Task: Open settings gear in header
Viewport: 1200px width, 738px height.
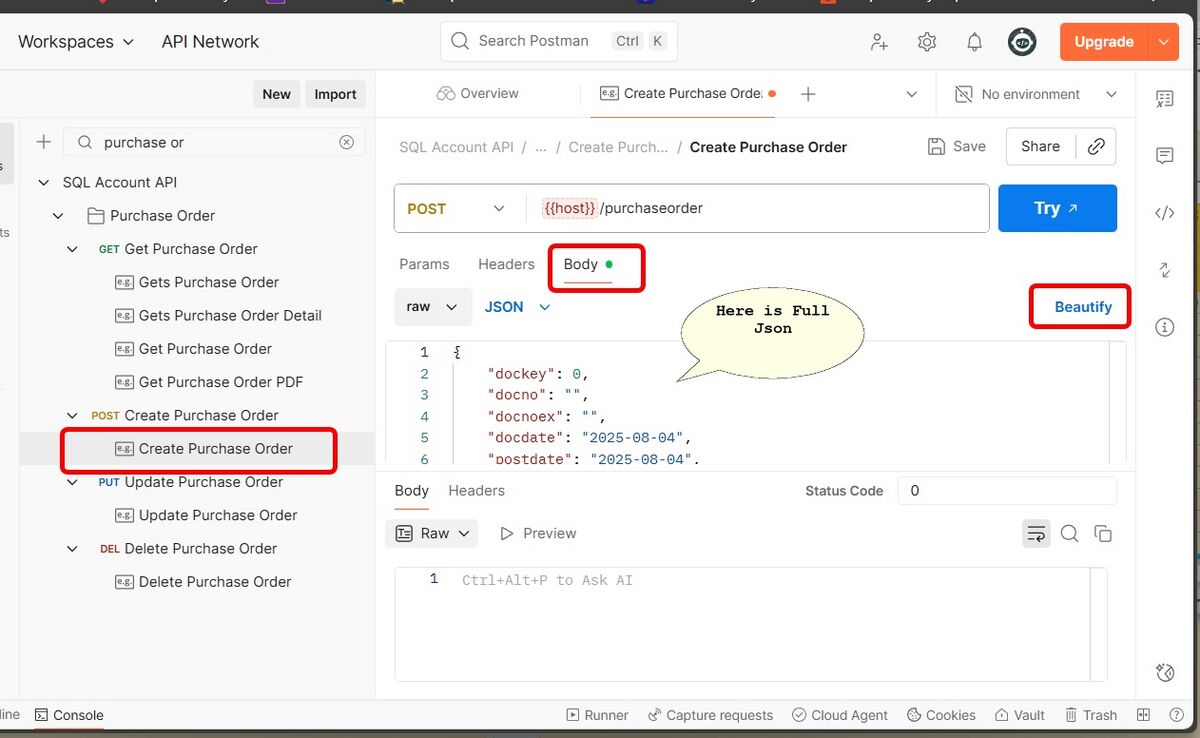Action: click(x=927, y=42)
